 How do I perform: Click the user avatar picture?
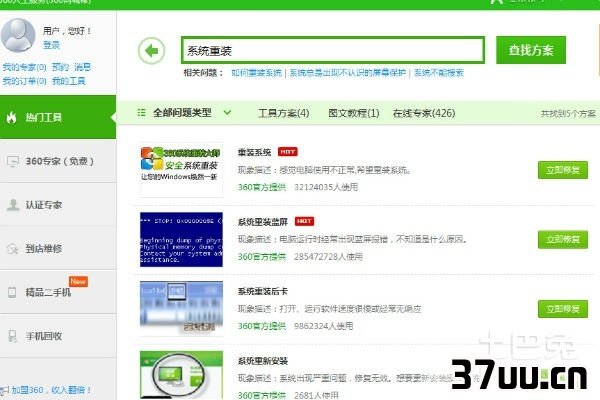click(18, 35)
